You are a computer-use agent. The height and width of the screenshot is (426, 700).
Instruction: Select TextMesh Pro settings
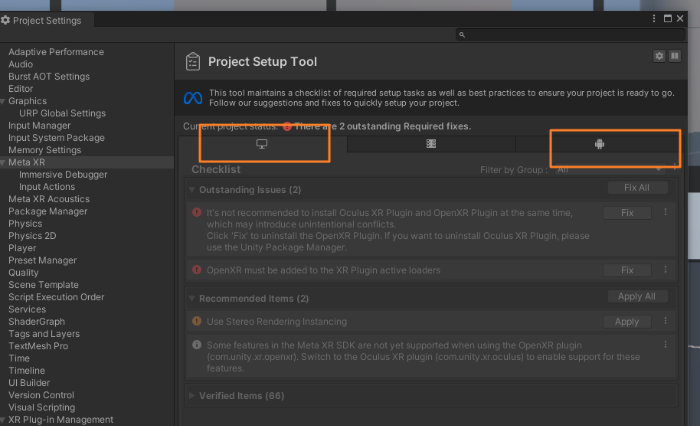(38, 346)
